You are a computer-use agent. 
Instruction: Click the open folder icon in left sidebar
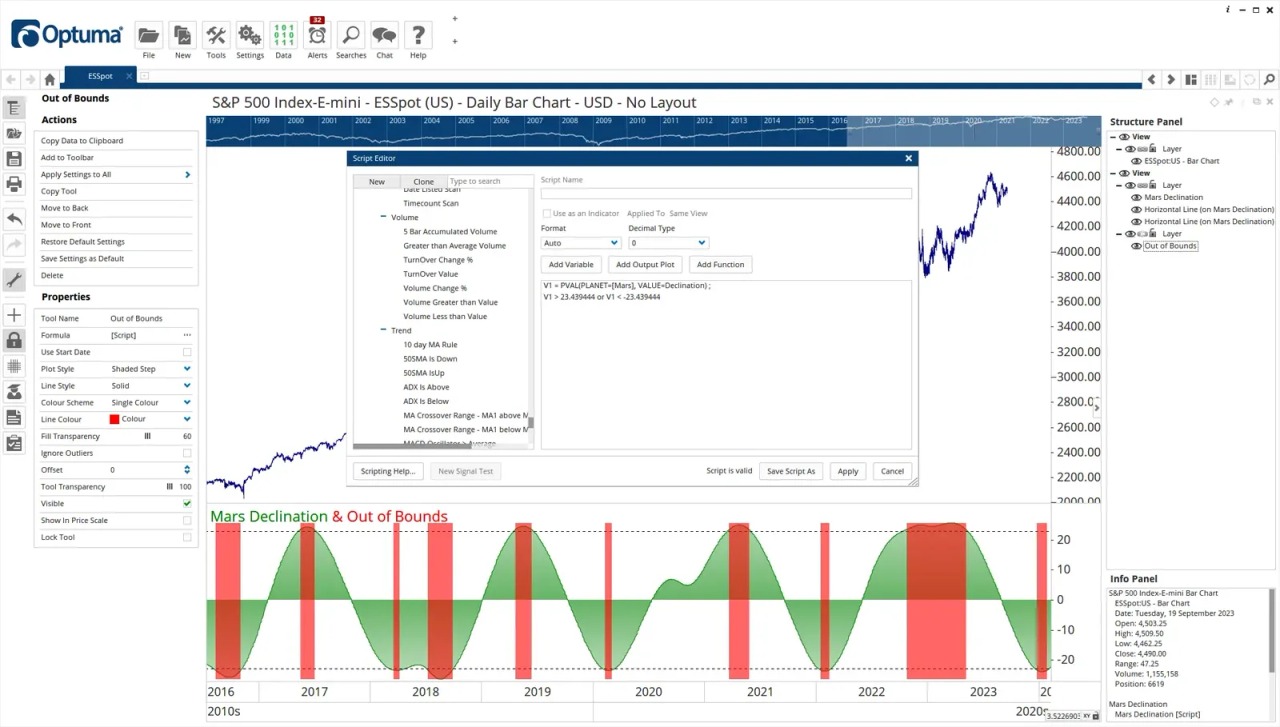14,133
